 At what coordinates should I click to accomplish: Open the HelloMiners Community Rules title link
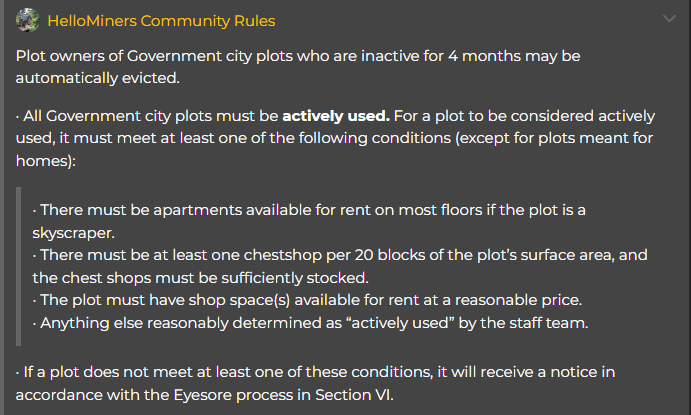[161, 20]
